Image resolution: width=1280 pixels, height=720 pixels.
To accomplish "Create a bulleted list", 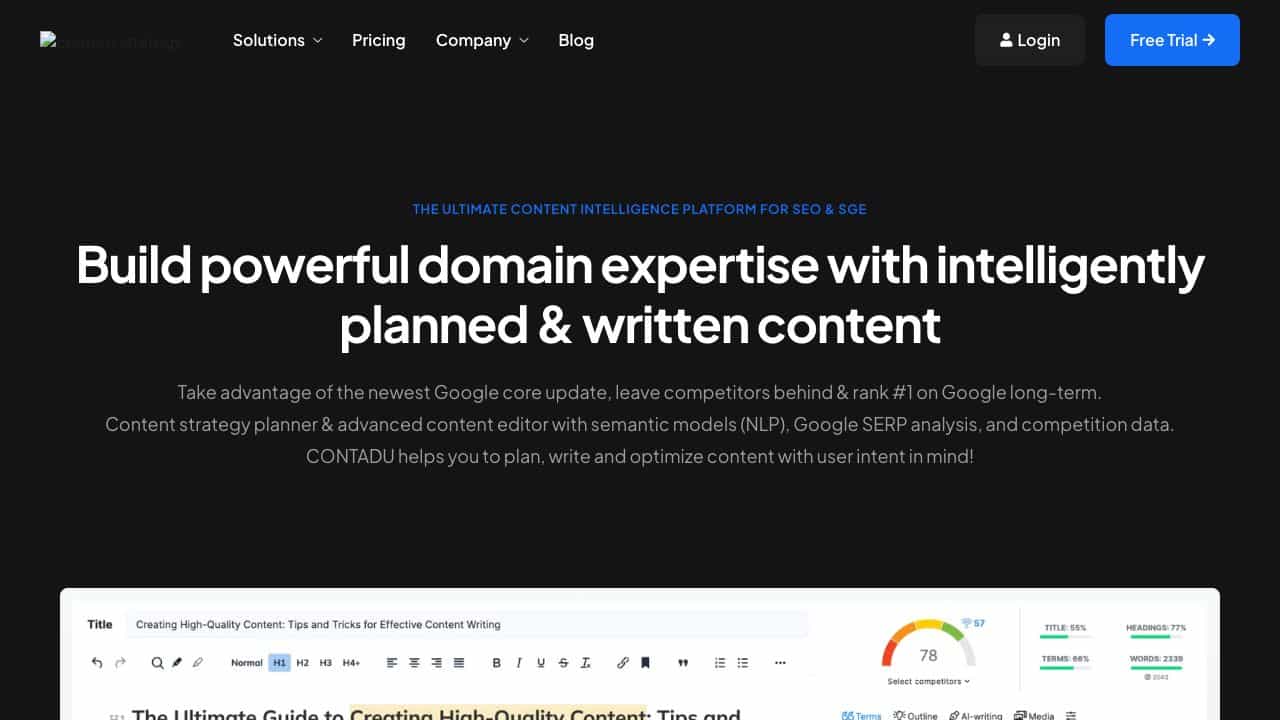I will (743, 662).
